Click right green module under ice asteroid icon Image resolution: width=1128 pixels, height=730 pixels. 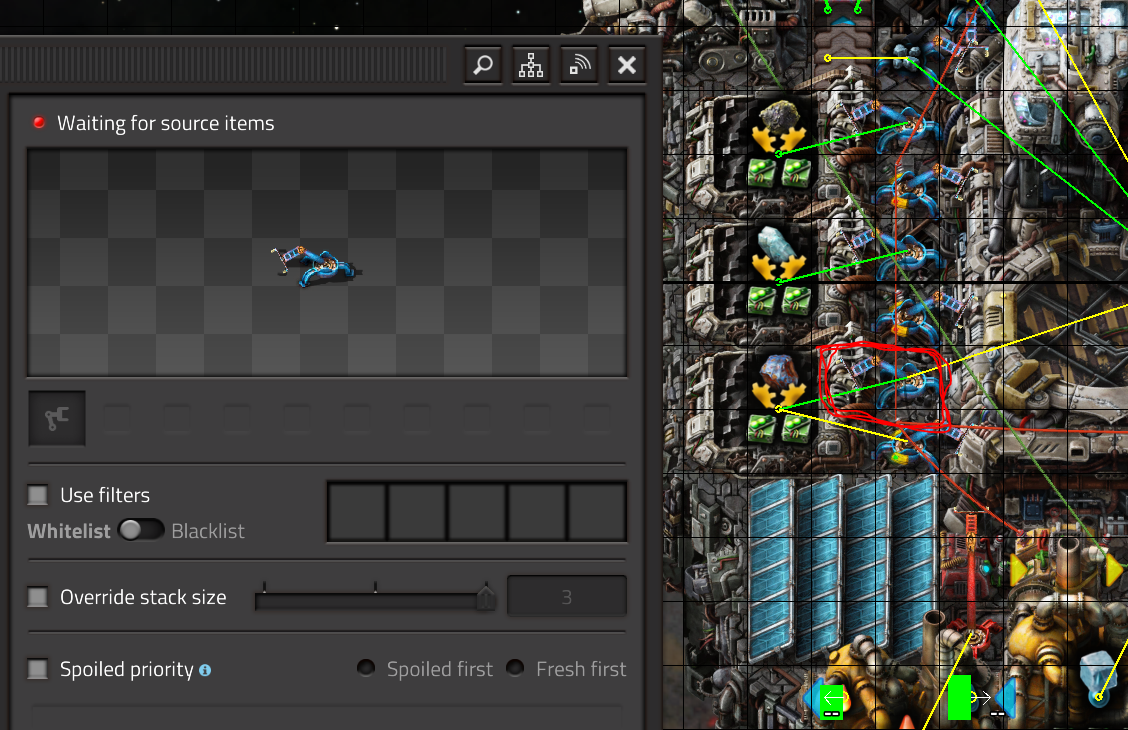pyautogui.click(x=796, y=301)
